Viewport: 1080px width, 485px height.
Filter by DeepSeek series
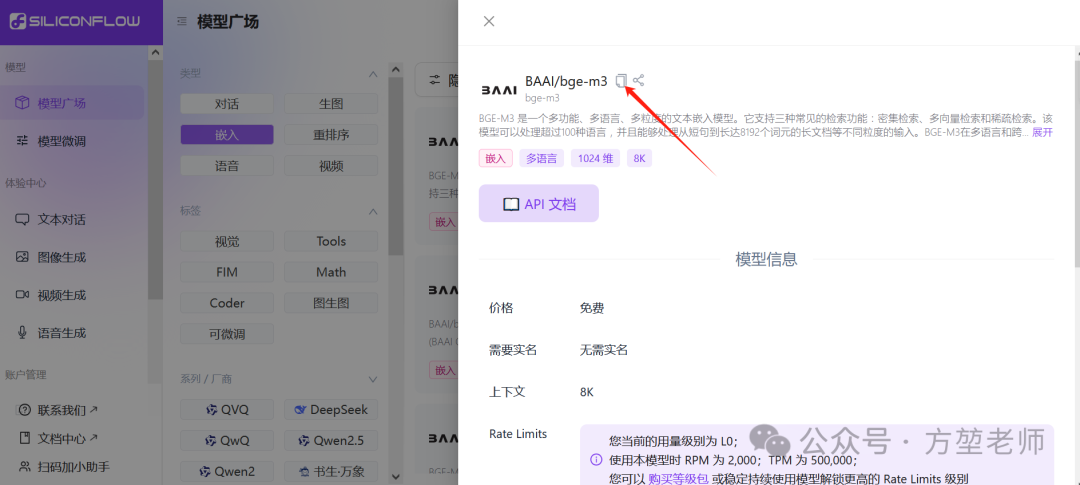(x=331, y=410)
